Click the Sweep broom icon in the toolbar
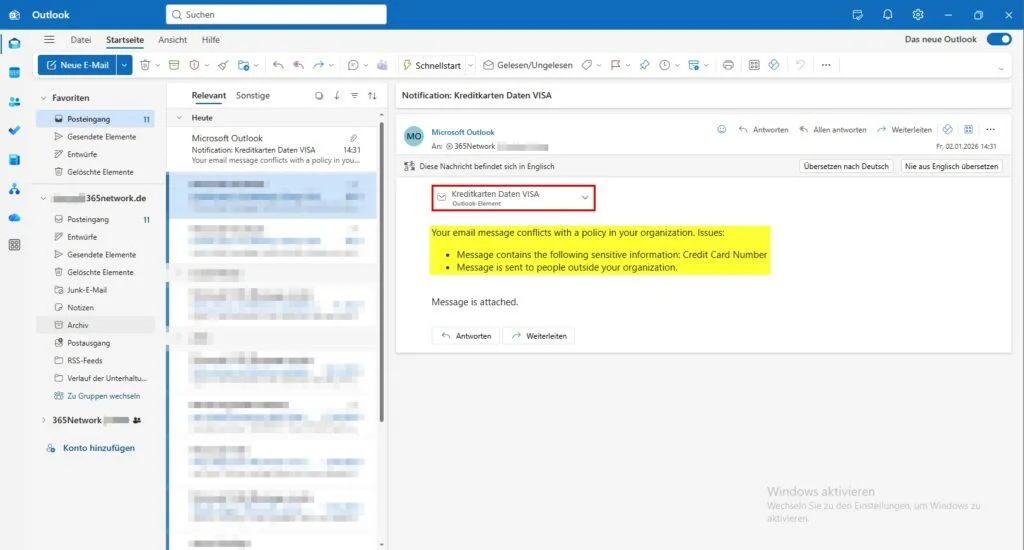The image size is (1024, 550). 222,65
